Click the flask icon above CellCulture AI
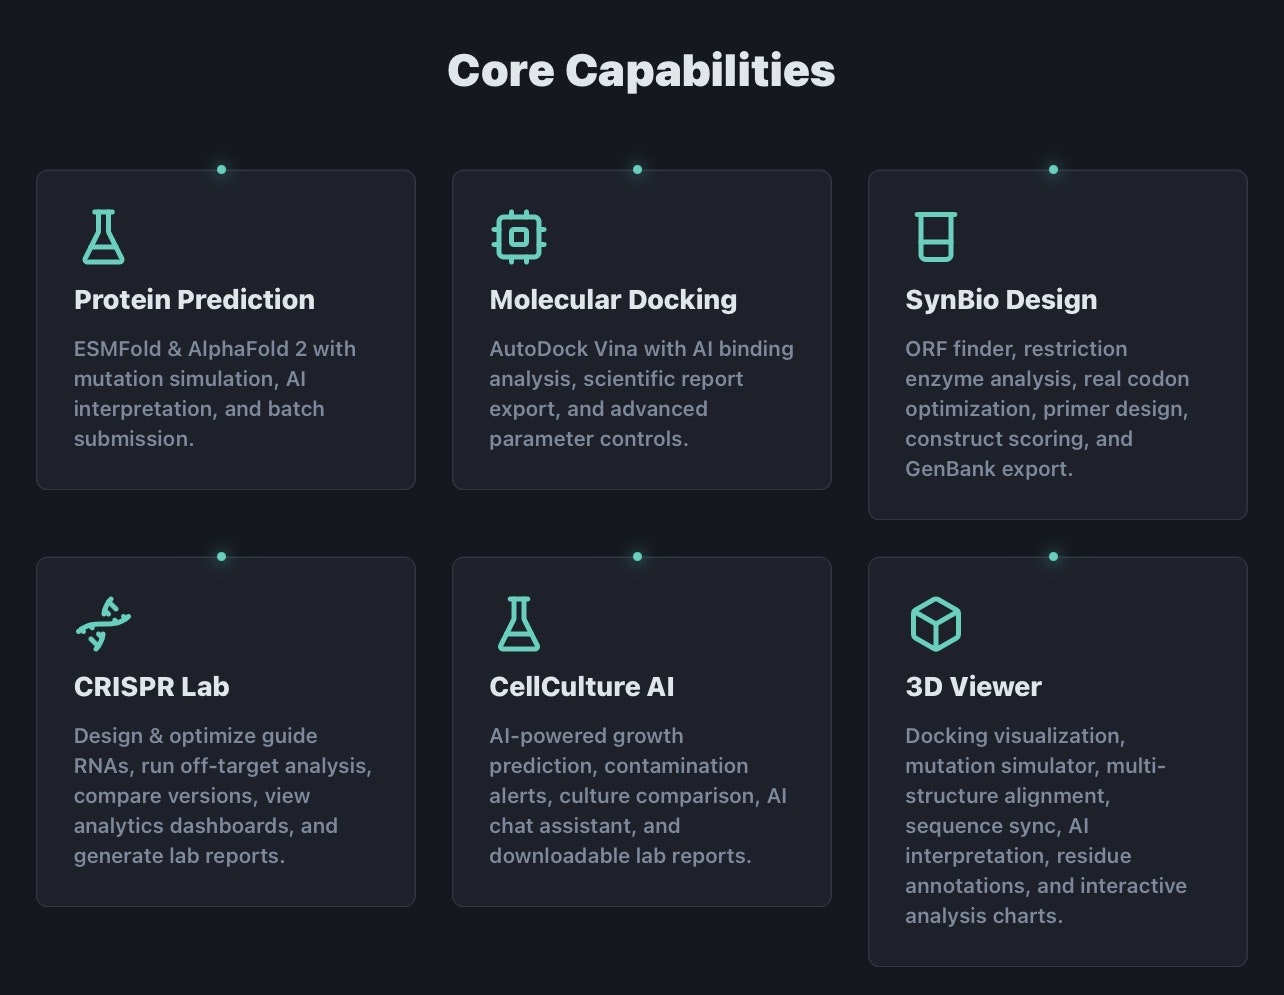The width and height of the screenshot is (1284, 995). click(519, 623)
